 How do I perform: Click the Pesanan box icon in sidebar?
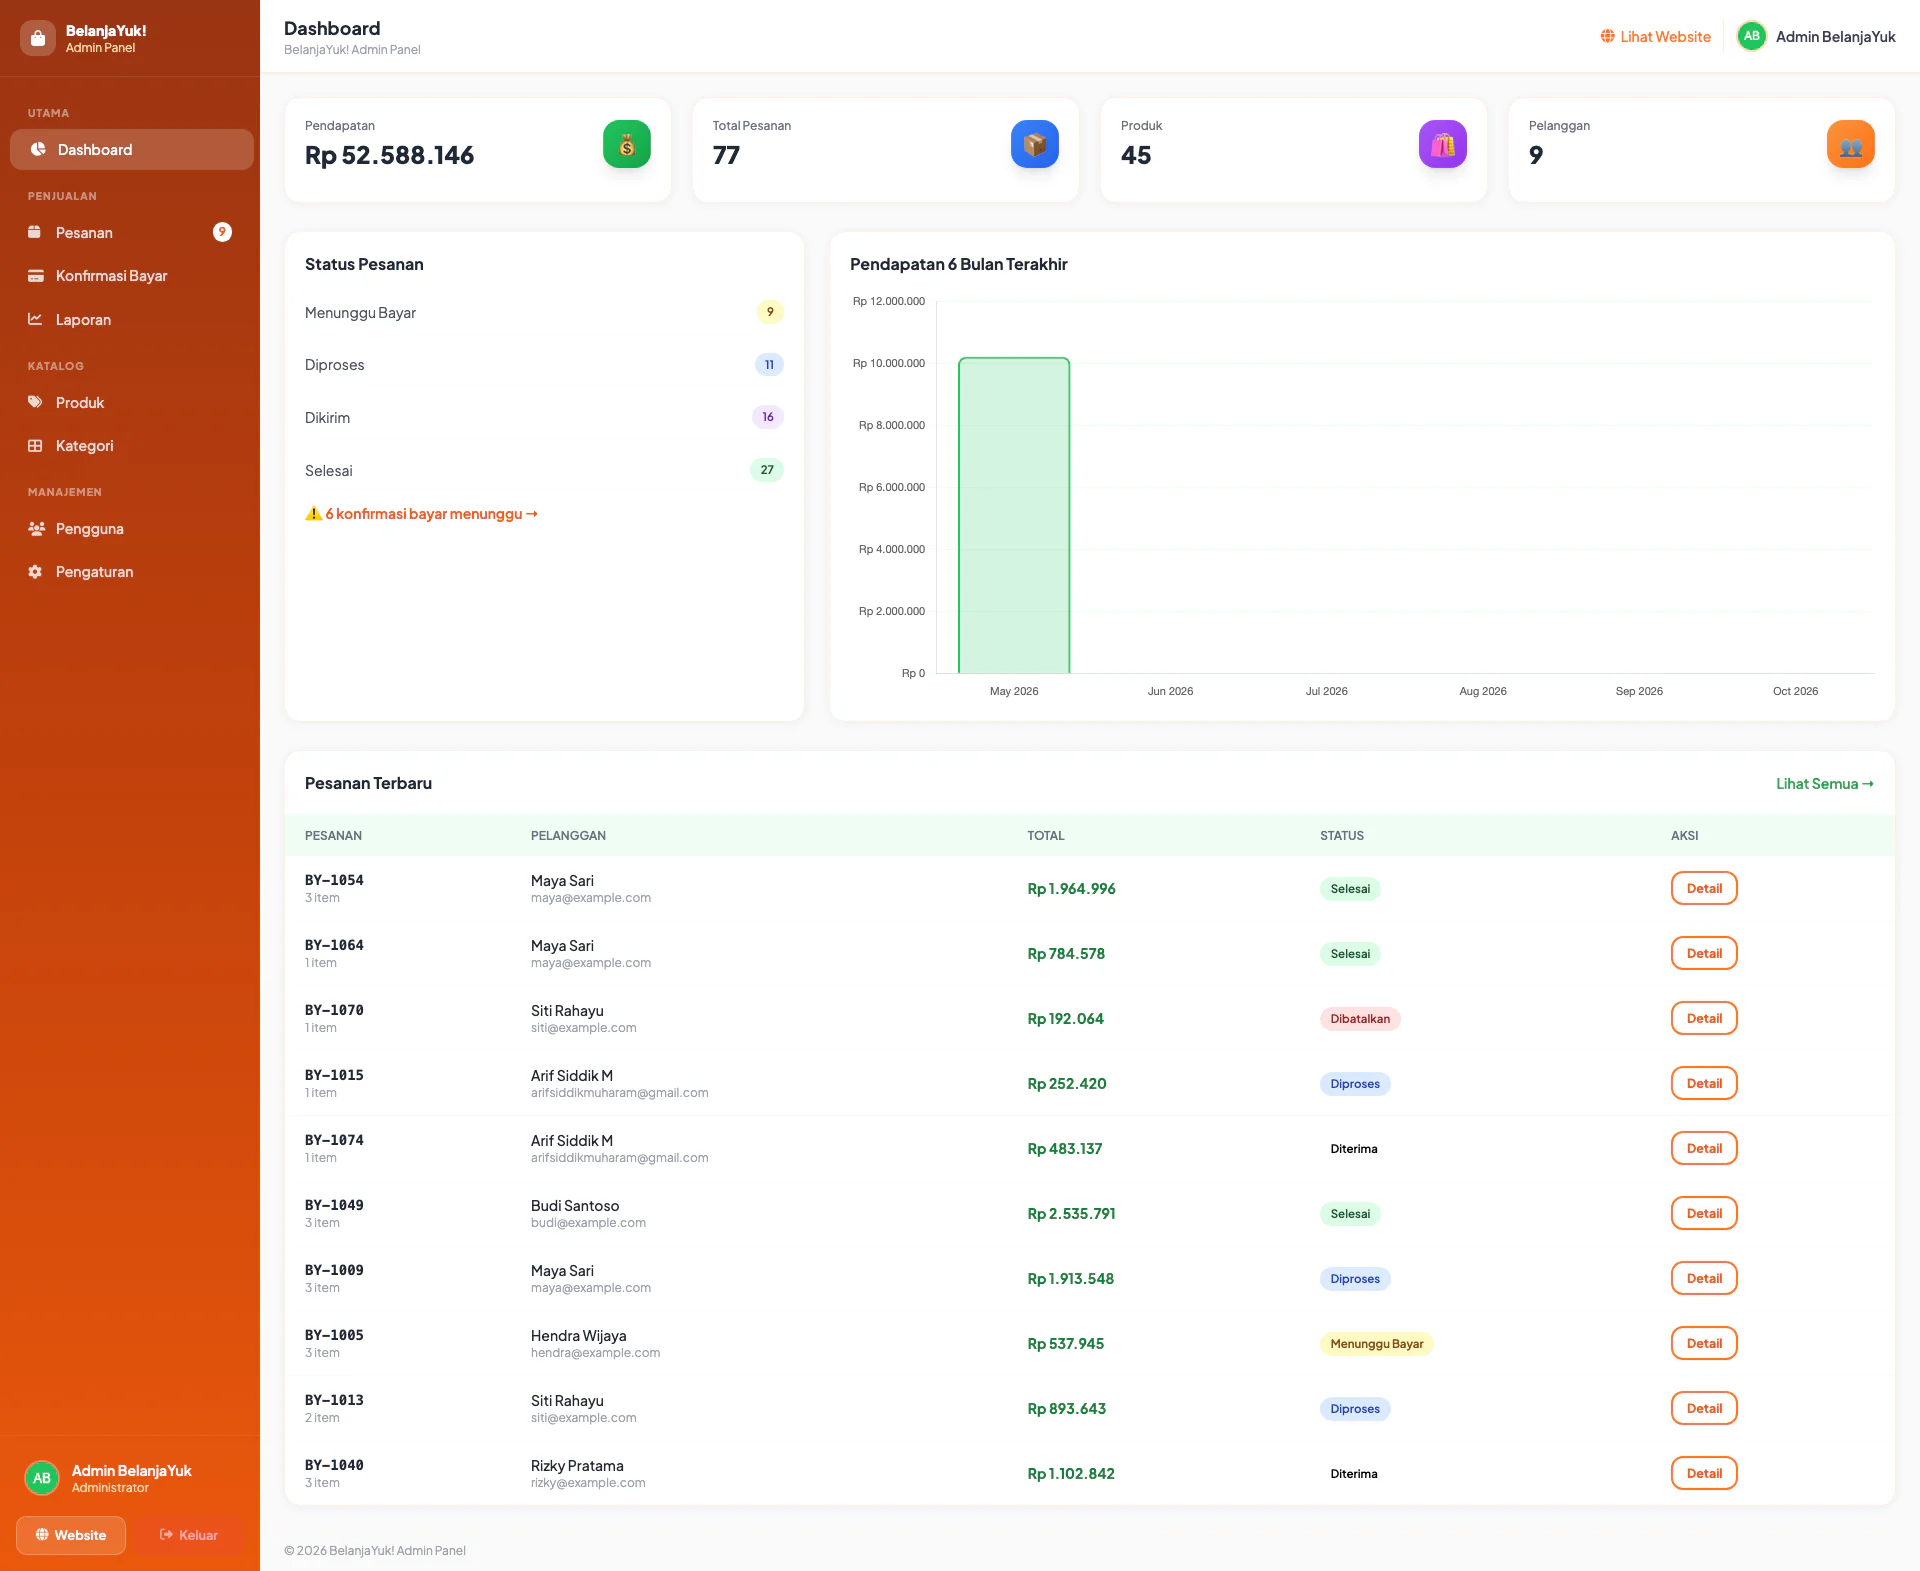[35, 232]
